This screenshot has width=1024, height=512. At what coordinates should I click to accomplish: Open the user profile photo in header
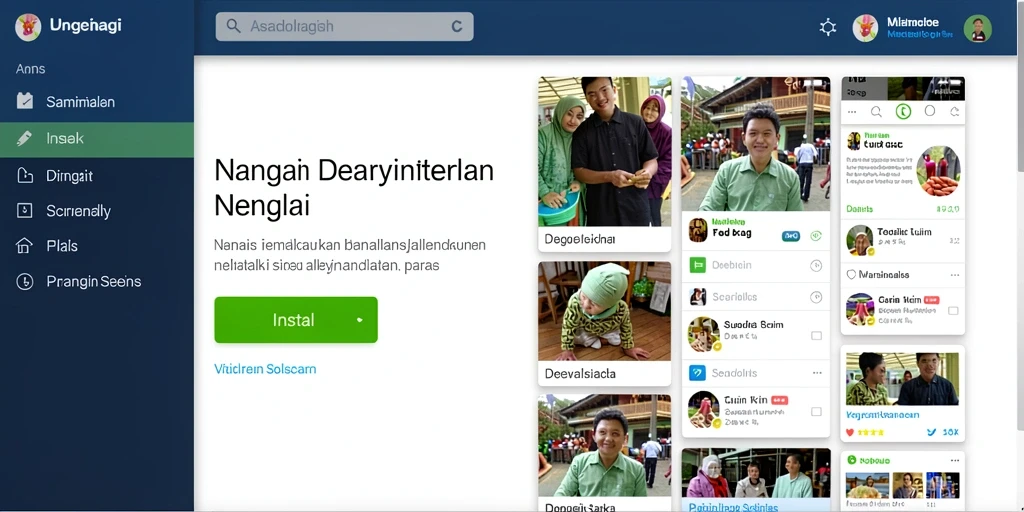click(x=978, y=28)
